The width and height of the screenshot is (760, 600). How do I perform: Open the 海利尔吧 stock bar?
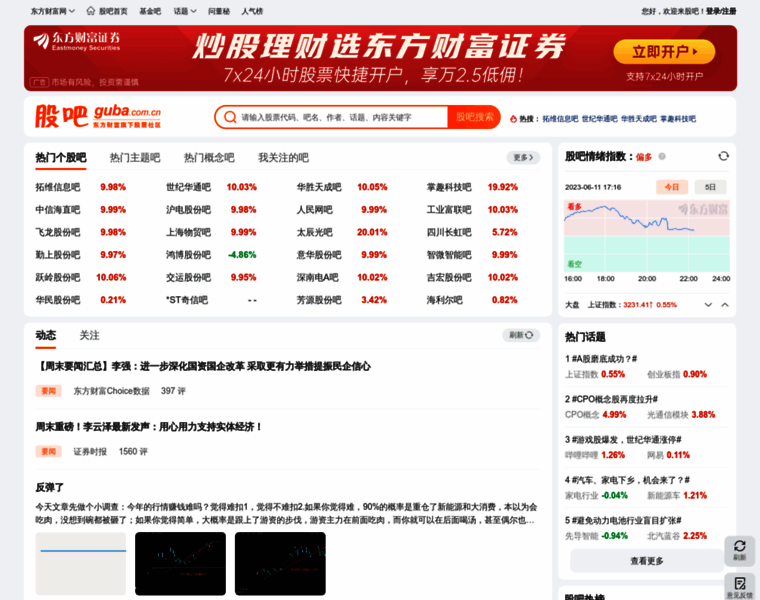[444, 300]
